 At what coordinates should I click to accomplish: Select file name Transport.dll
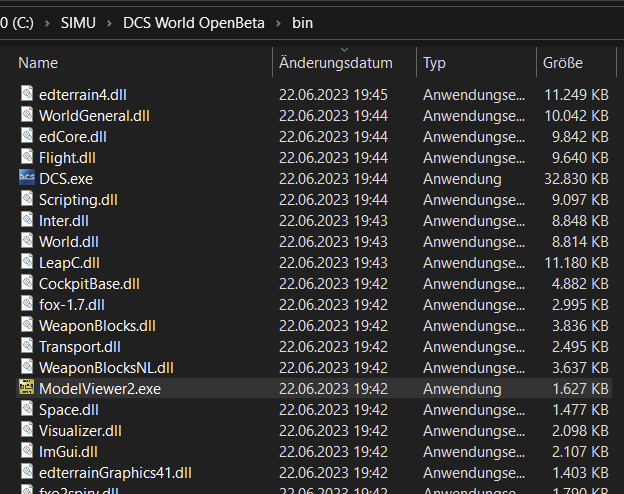[x=80, y=347]
